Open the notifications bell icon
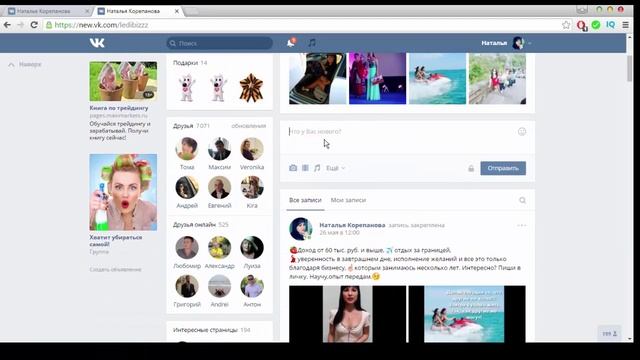 click(x=291, y=43)
